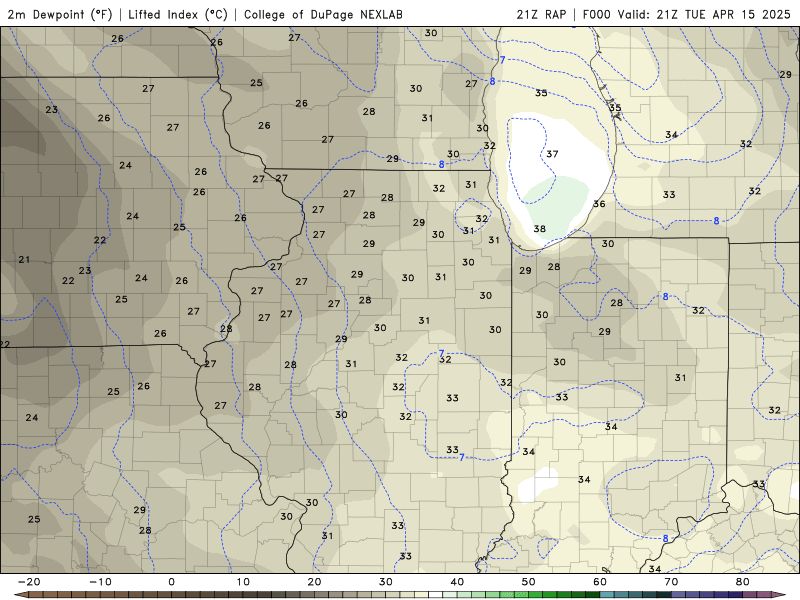Click the "Lifted Index (°C)" title text
Viewport: 800px width, 600px height.
point(178,14)
